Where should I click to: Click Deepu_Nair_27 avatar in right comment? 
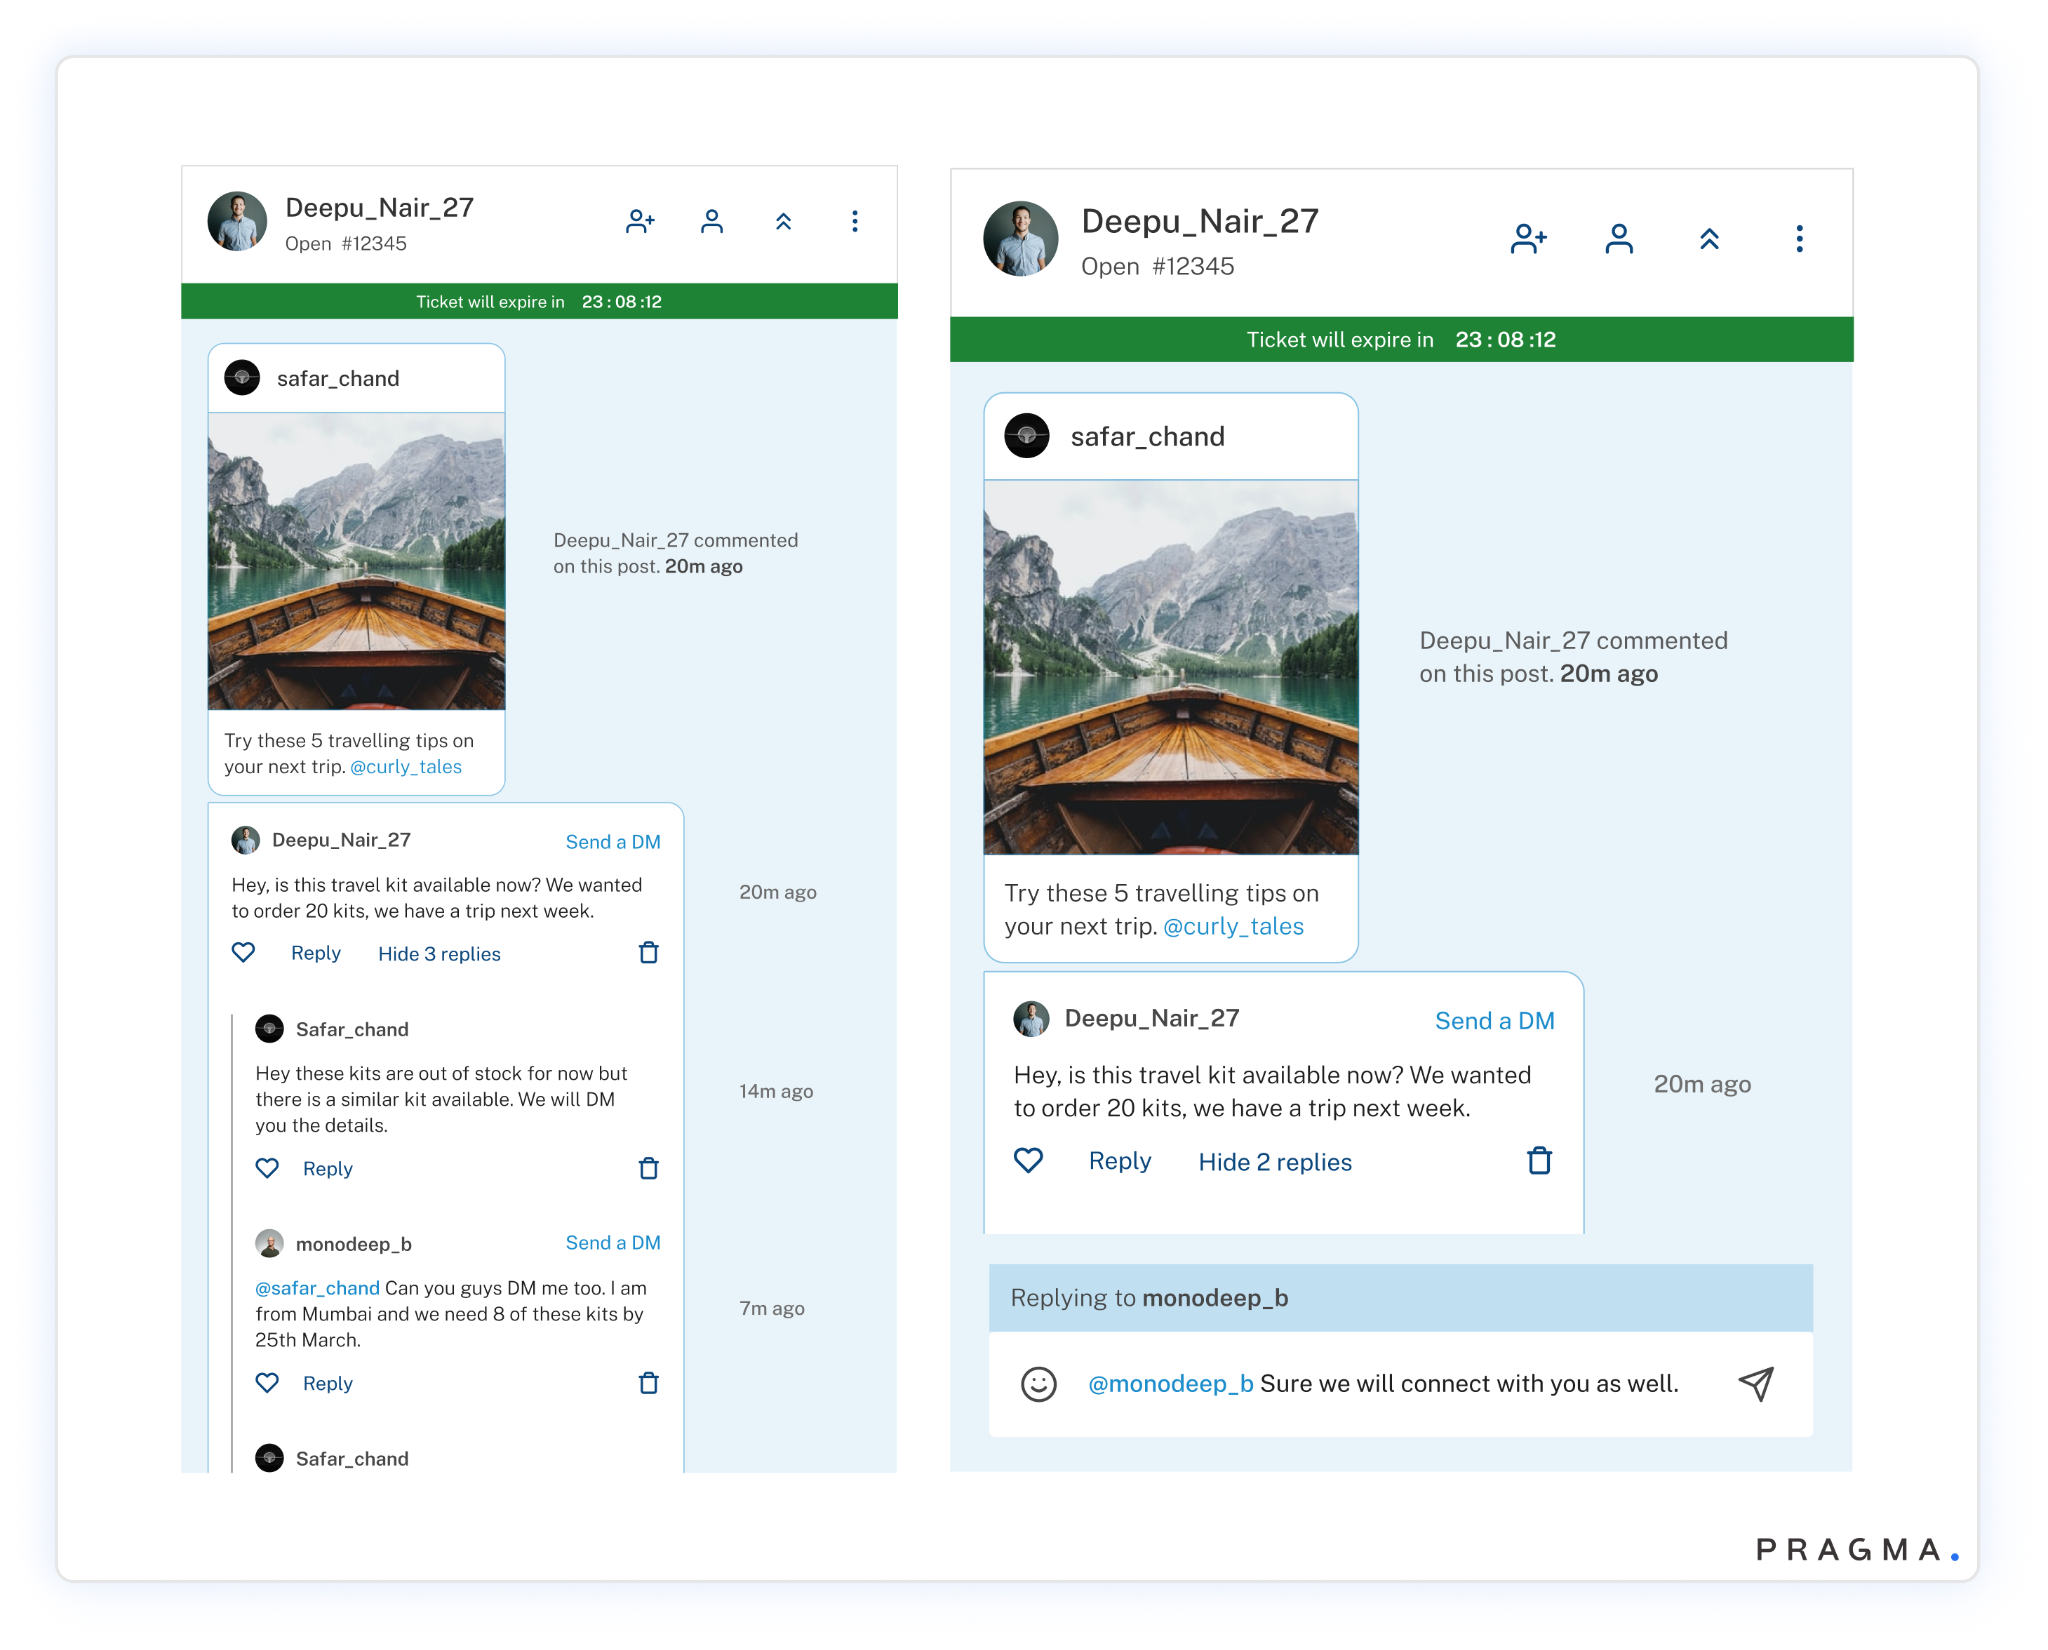pos(1031,1019)
